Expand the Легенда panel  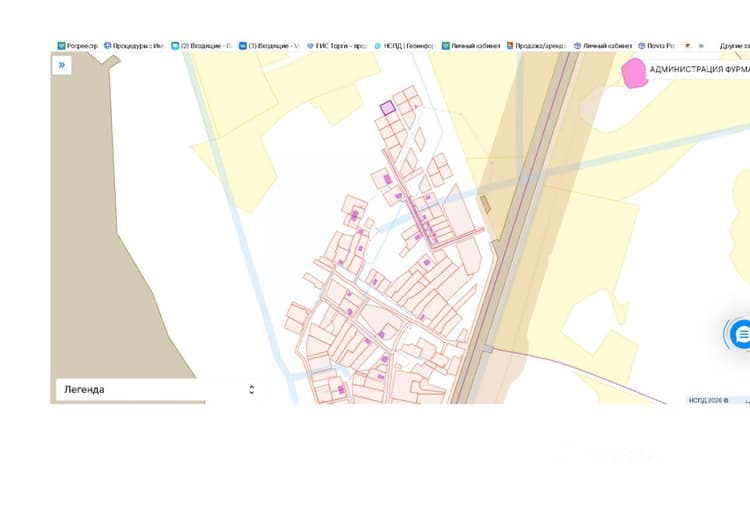pos(159,389)
